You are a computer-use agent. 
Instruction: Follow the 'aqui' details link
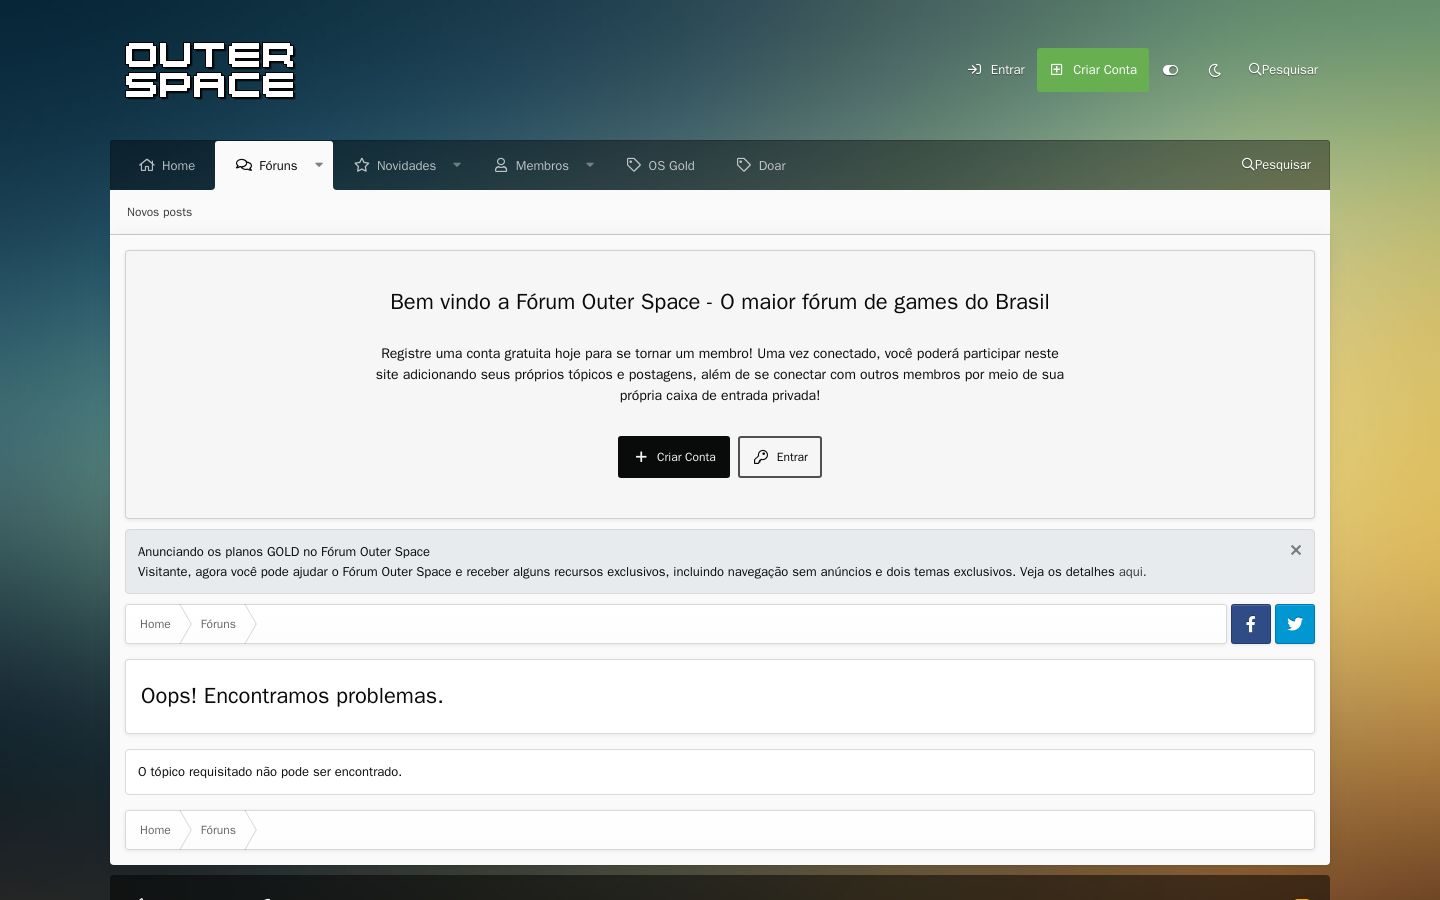1131,572
